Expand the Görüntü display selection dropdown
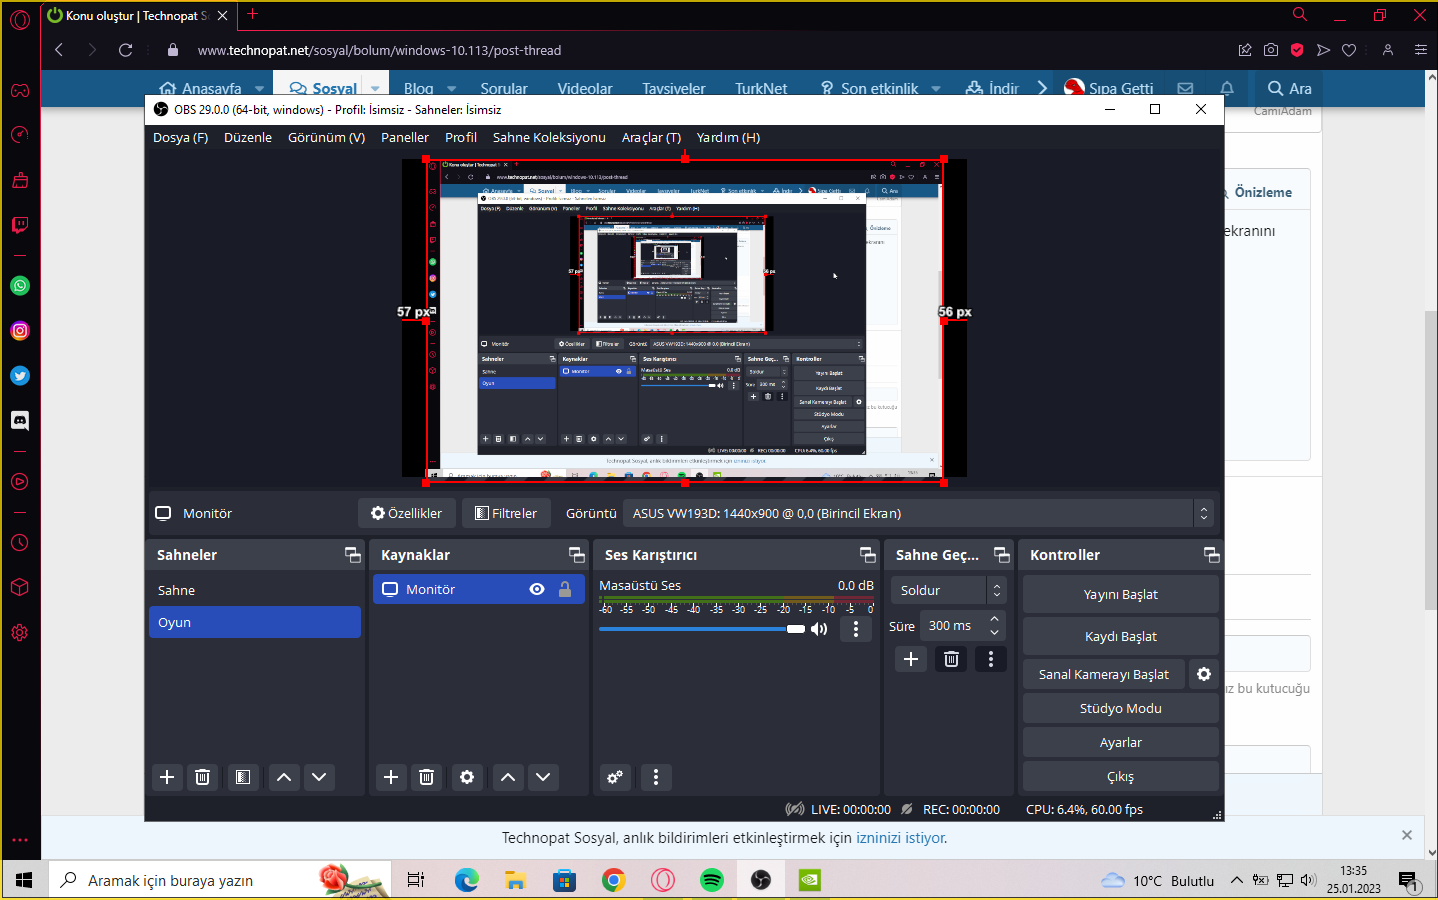This screenshot has height=900, width=1438. 1203,513
